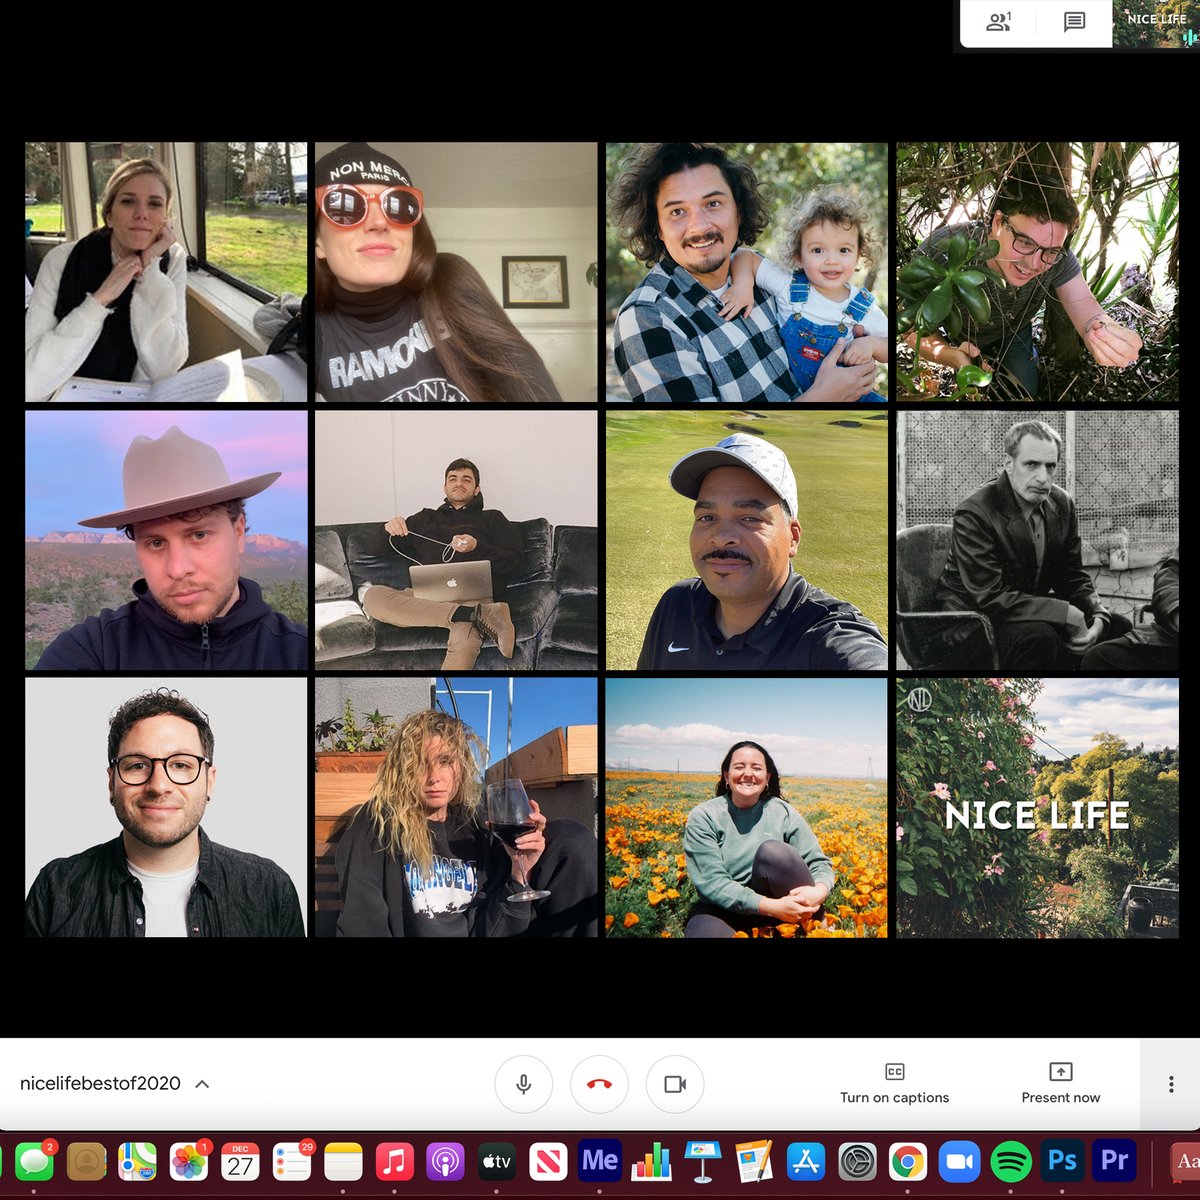Screen dimensions: 1200x1200
Task: Turn off the camera
Action: click(675, 1084)
